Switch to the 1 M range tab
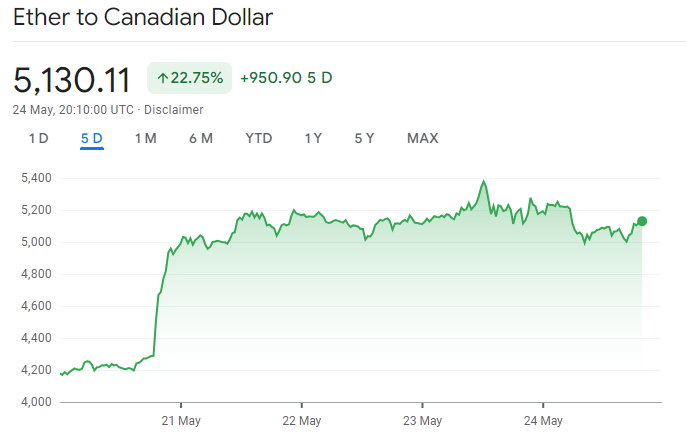This screenshot has height=437, width=686. pyautogui.click(x=145, y=138)
